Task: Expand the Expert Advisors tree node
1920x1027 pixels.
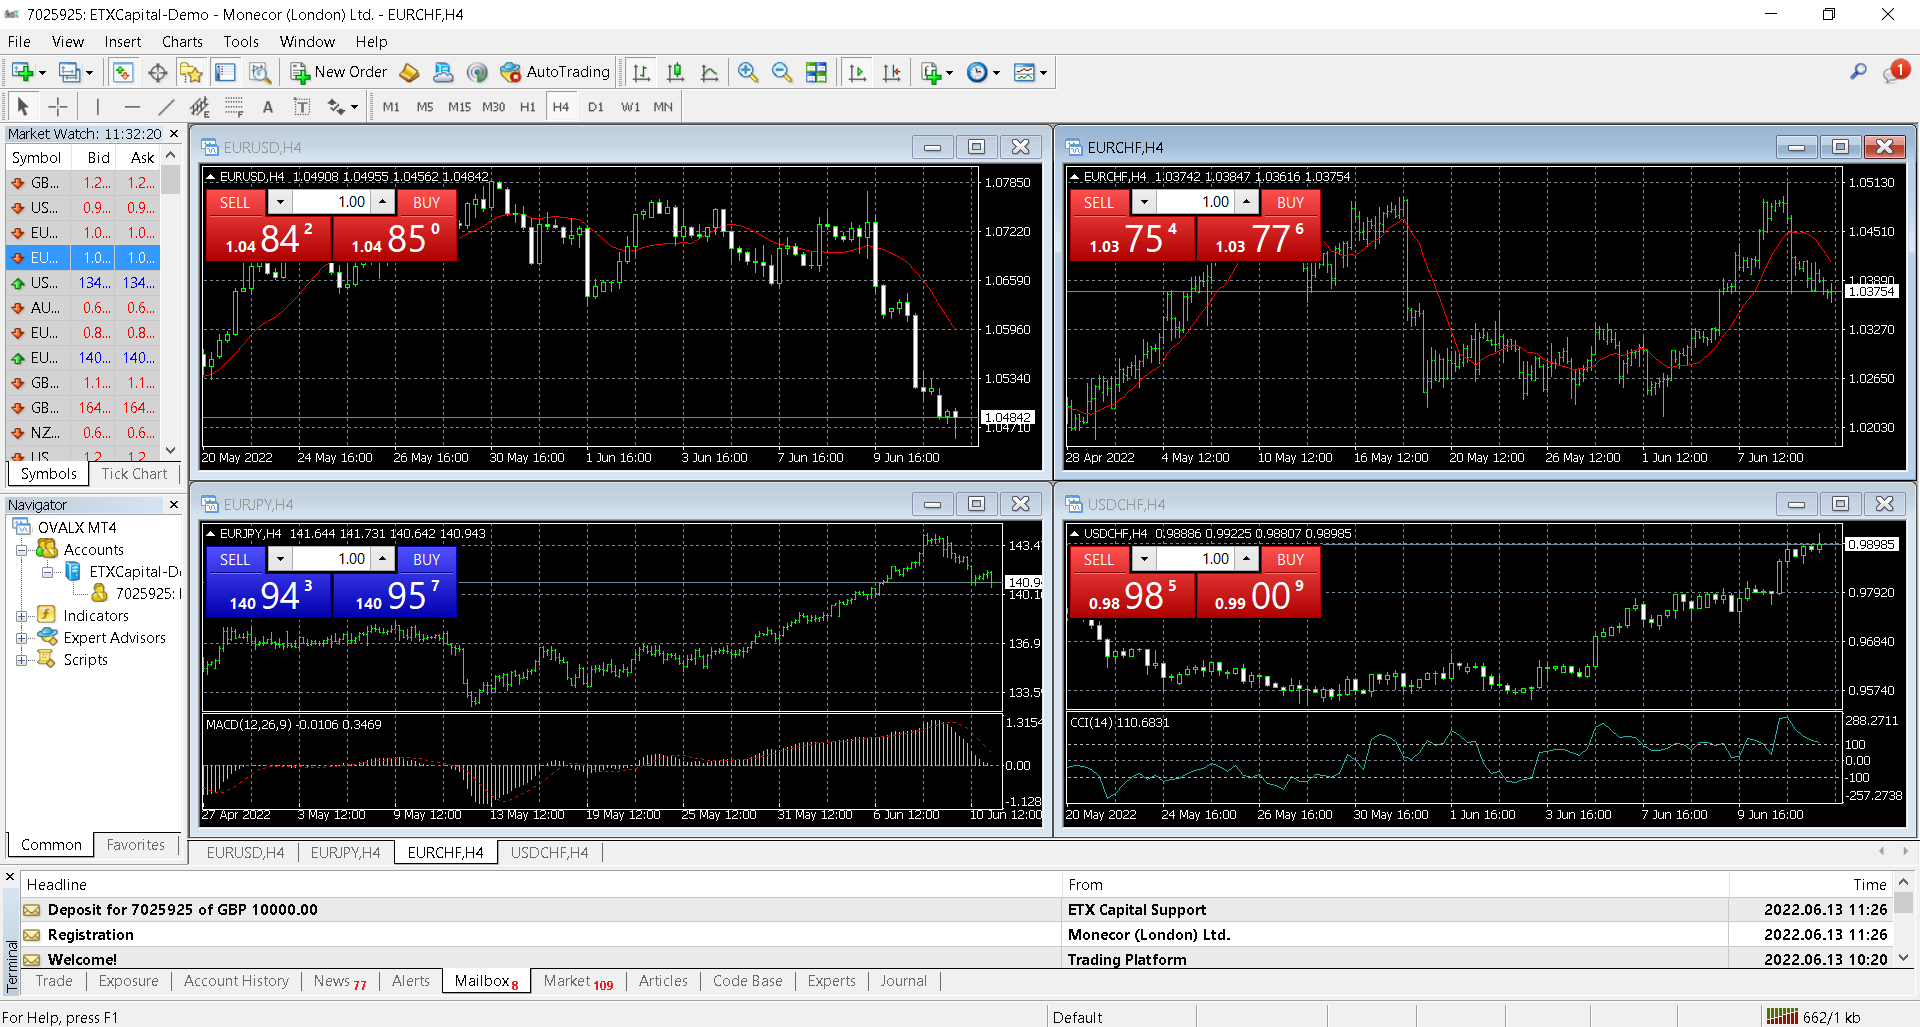Action: pos(21,638)
